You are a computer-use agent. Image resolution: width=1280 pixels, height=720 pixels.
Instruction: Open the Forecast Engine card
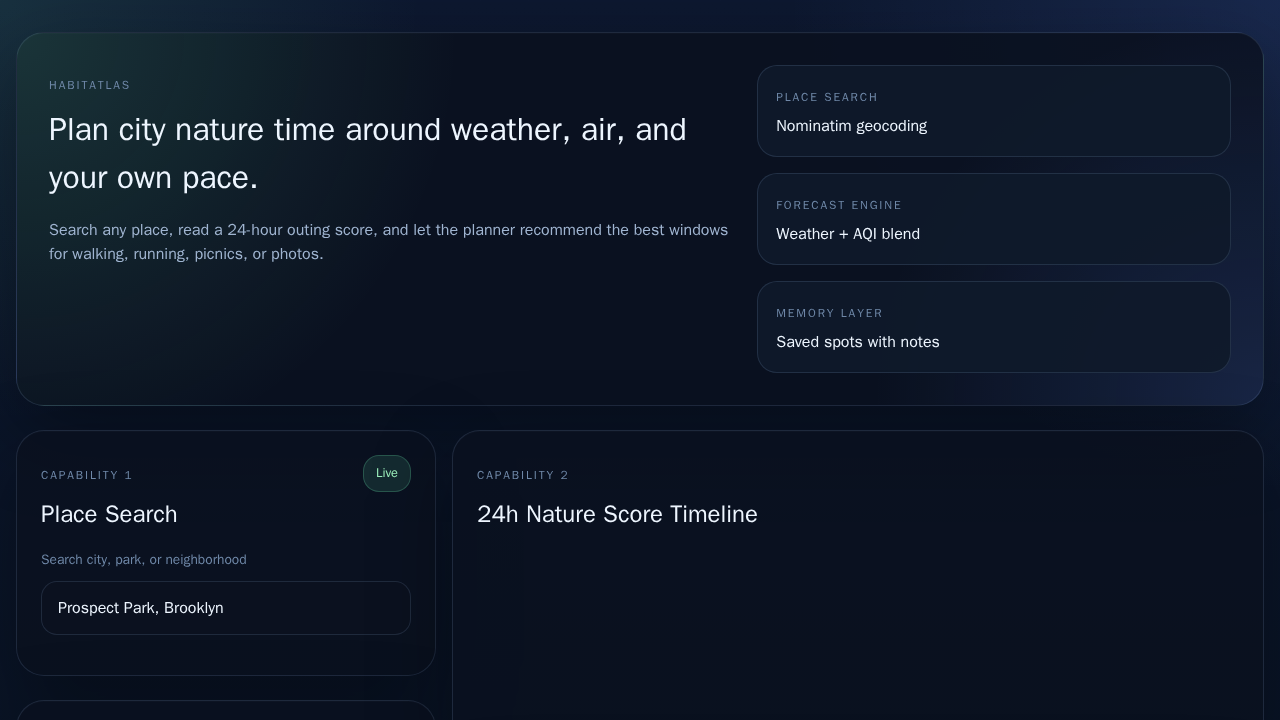(x=993, y=219)
